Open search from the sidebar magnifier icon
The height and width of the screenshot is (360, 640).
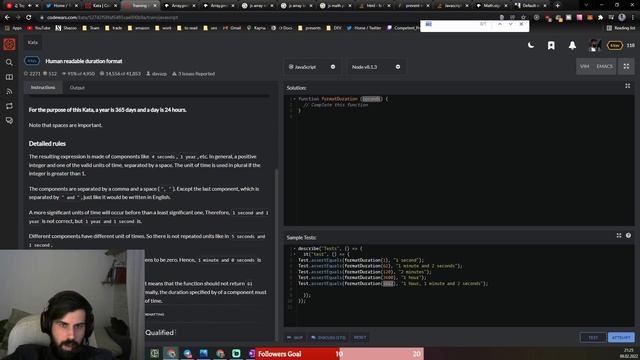9,62
